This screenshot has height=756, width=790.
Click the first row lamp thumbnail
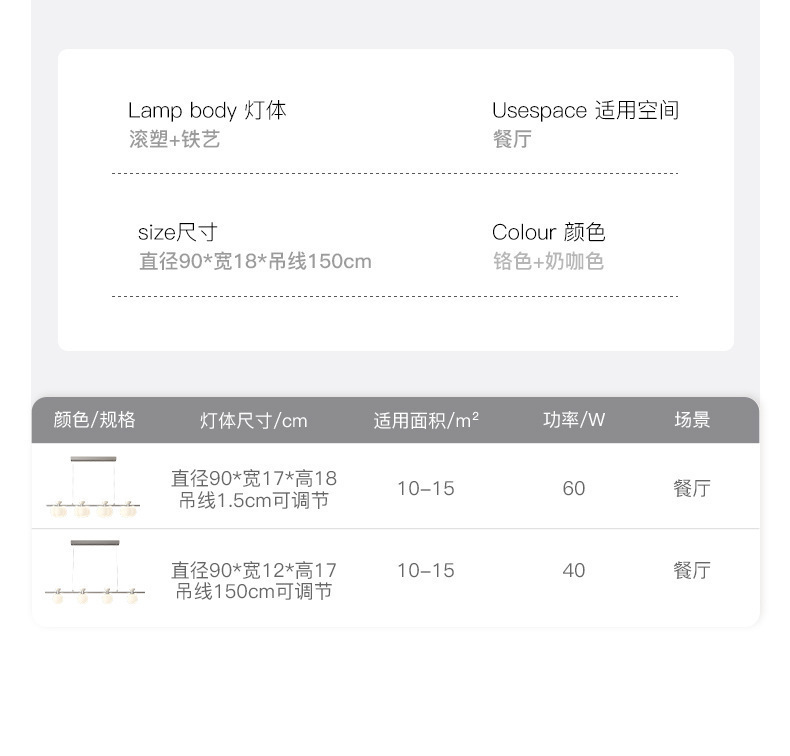tap(93, 487)
